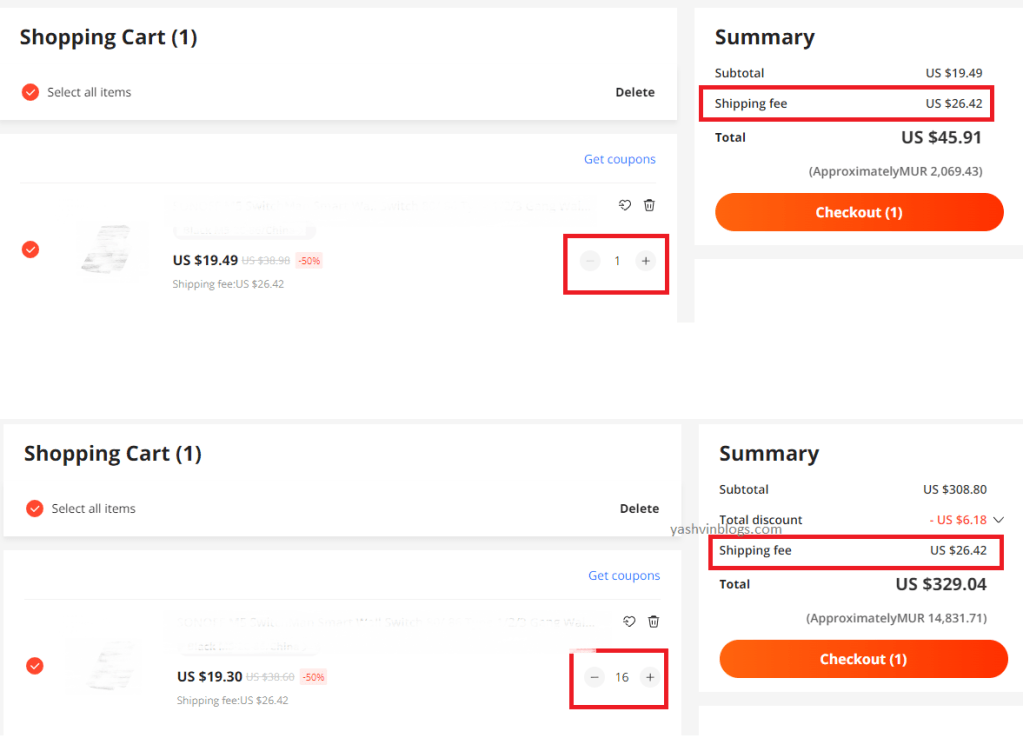This screenshot has height=738, width=1023.
Task: Uncheck the item priced US $19.49
Action: 30,249
